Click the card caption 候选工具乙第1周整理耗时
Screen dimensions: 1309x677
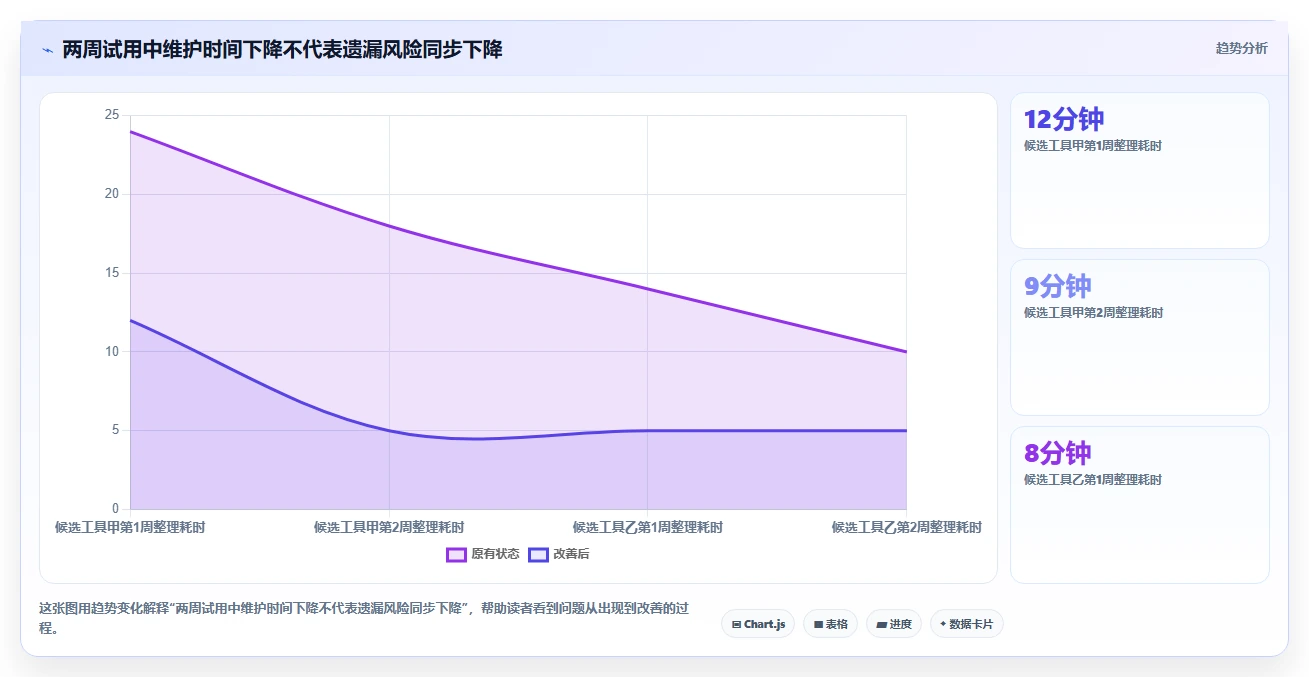[1093, 480]
